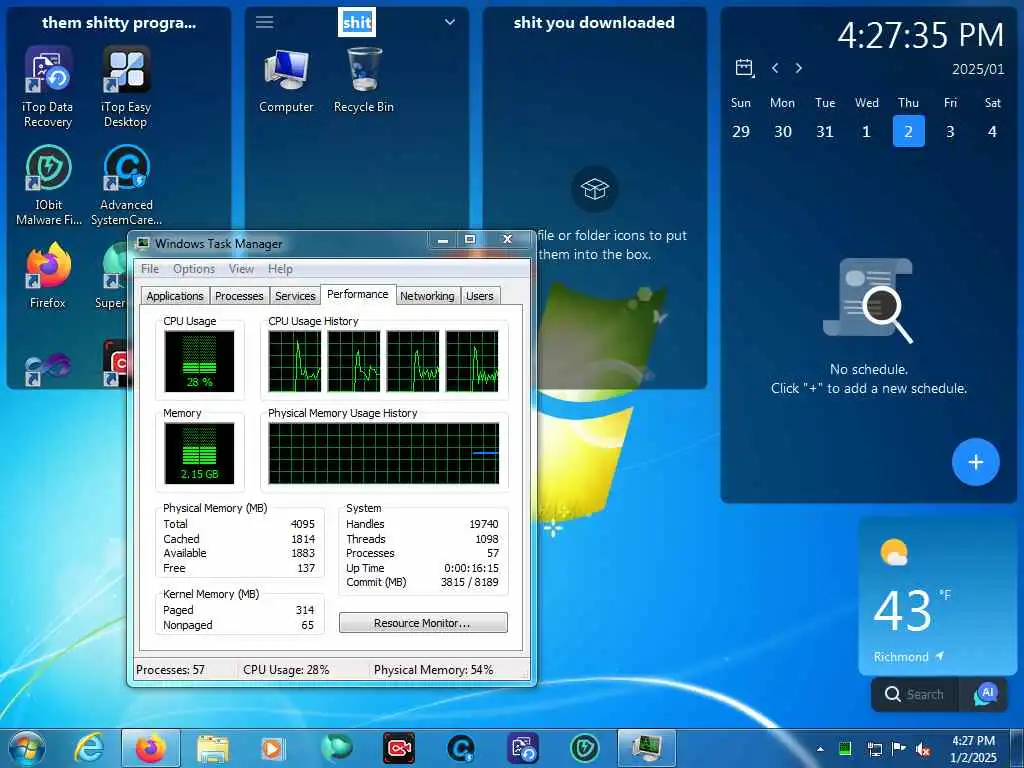Click the Memory 2.15 GB gauge
The height and width of the screenshot is (768, 1024).
click(199, 453)
